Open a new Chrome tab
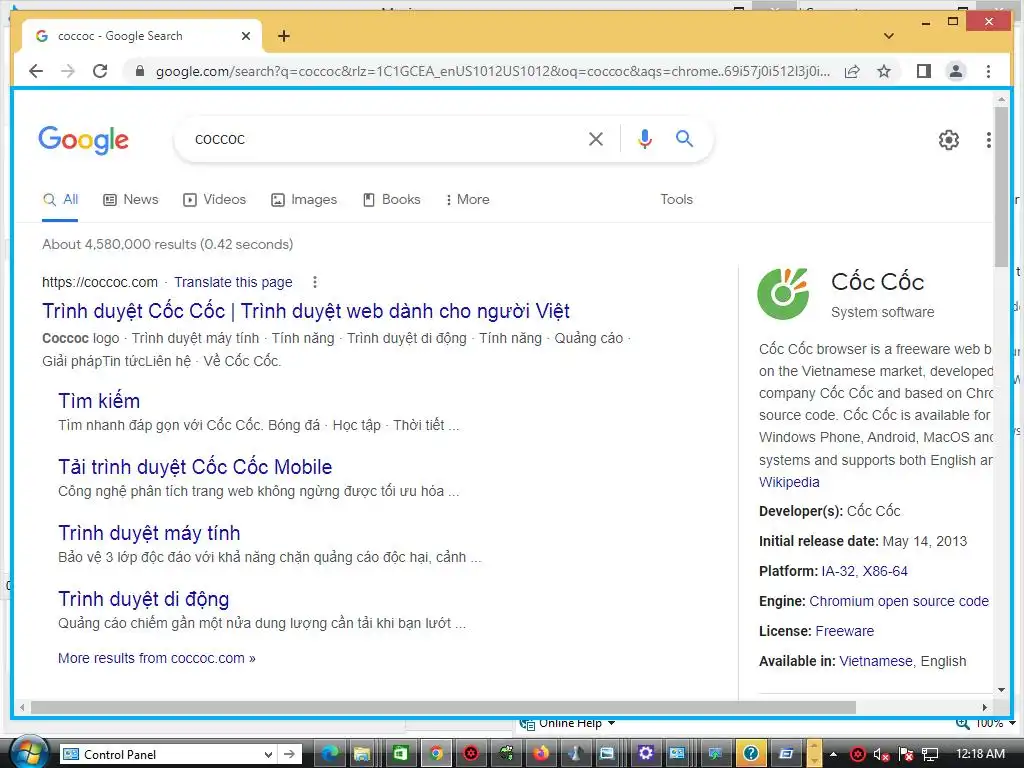This screenshot has height=768, width=1024. pyautogui.click(x=283, y=36)
